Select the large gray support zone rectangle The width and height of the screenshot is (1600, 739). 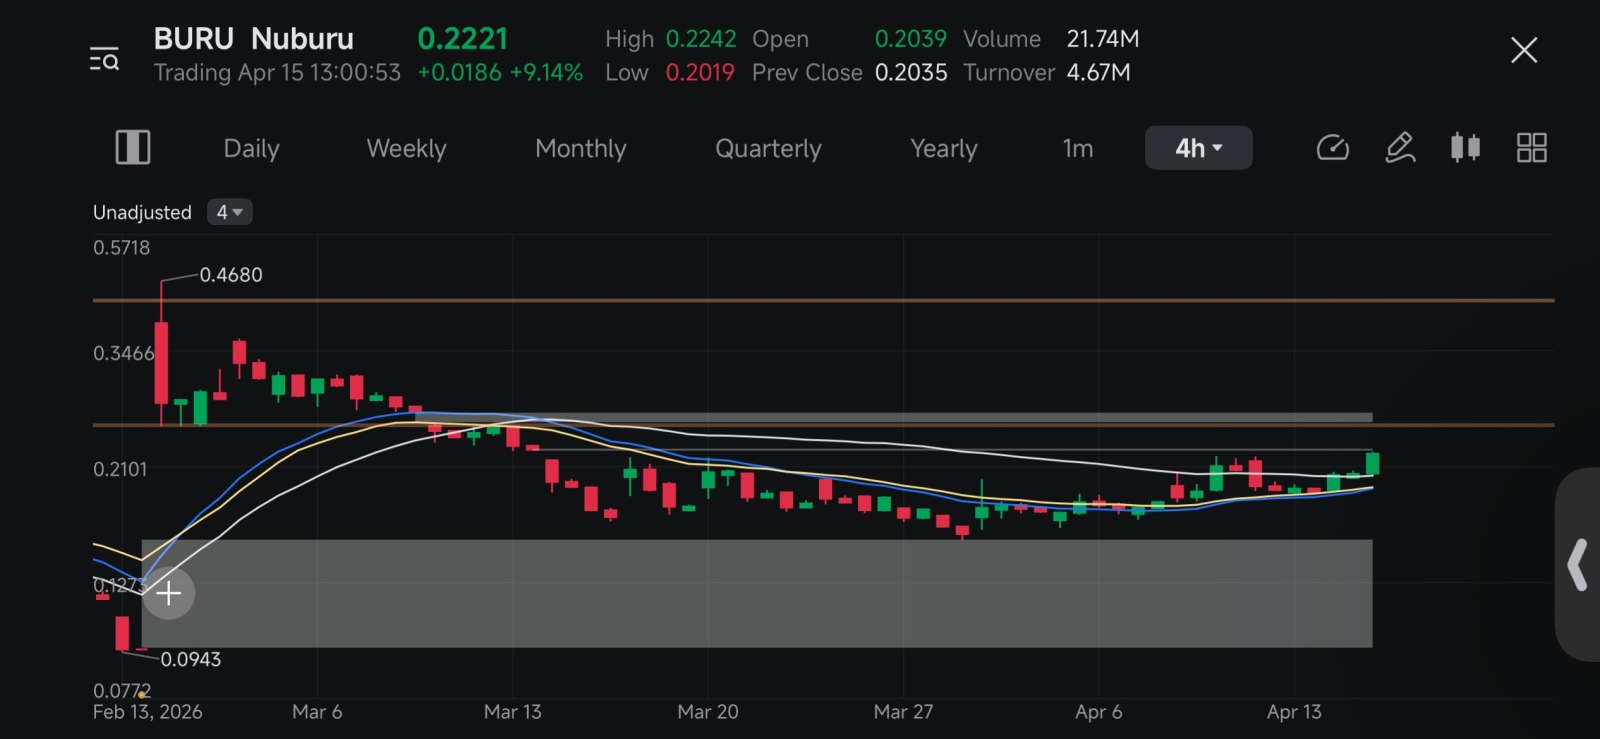coord(757,593)
